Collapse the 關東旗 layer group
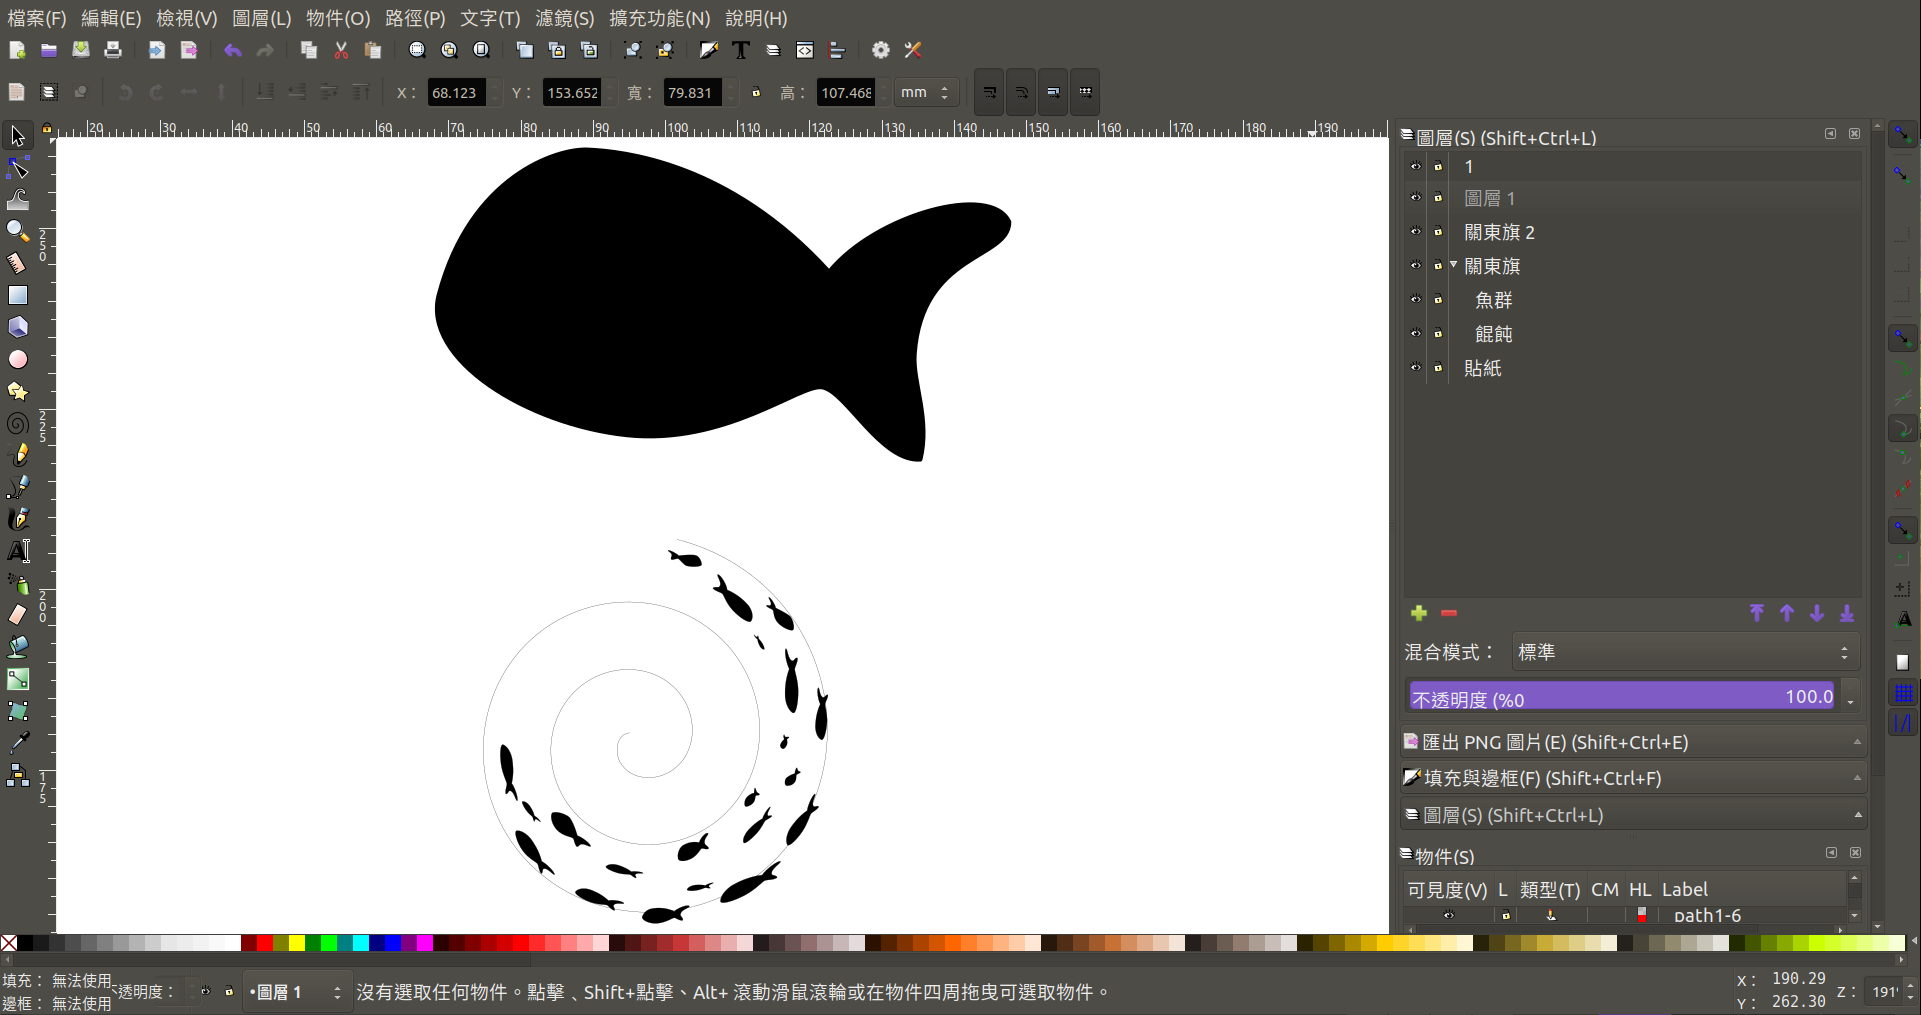 pyautogui.click(x=1453, y=265)
